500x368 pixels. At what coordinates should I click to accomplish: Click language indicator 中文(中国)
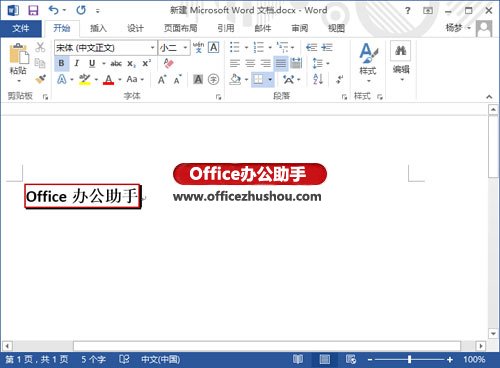point(161,359)
